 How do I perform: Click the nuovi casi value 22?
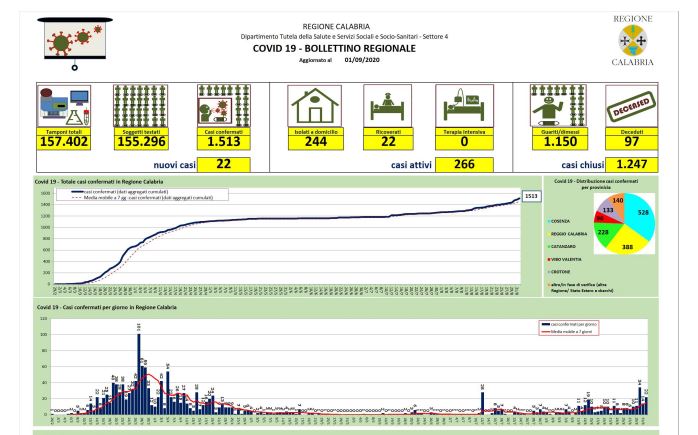[x=223, y=164]
